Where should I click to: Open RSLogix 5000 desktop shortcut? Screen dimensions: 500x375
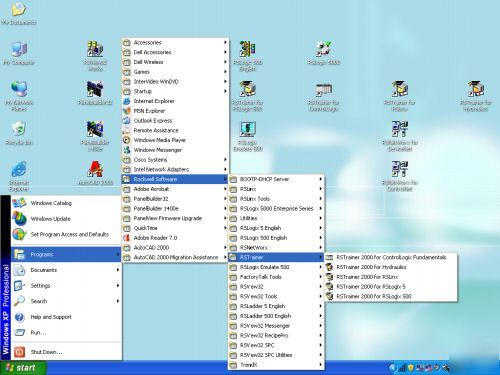[x=324, y=53]
